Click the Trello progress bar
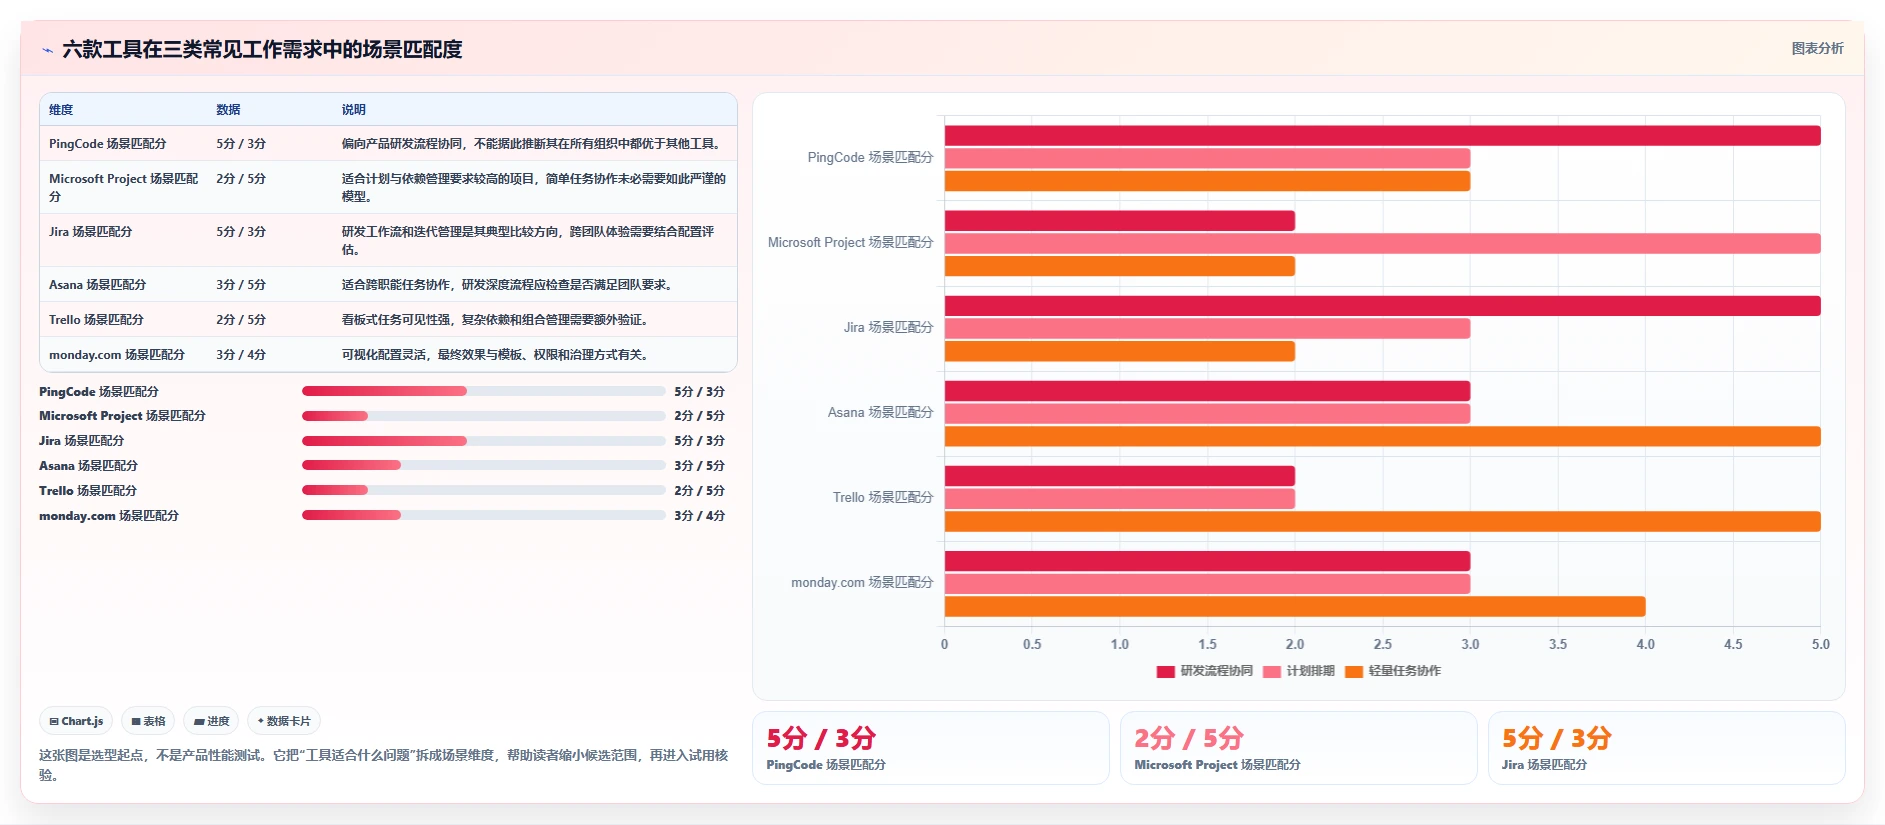The width and height of the screenshot is (1885, 825). point(484,490)
